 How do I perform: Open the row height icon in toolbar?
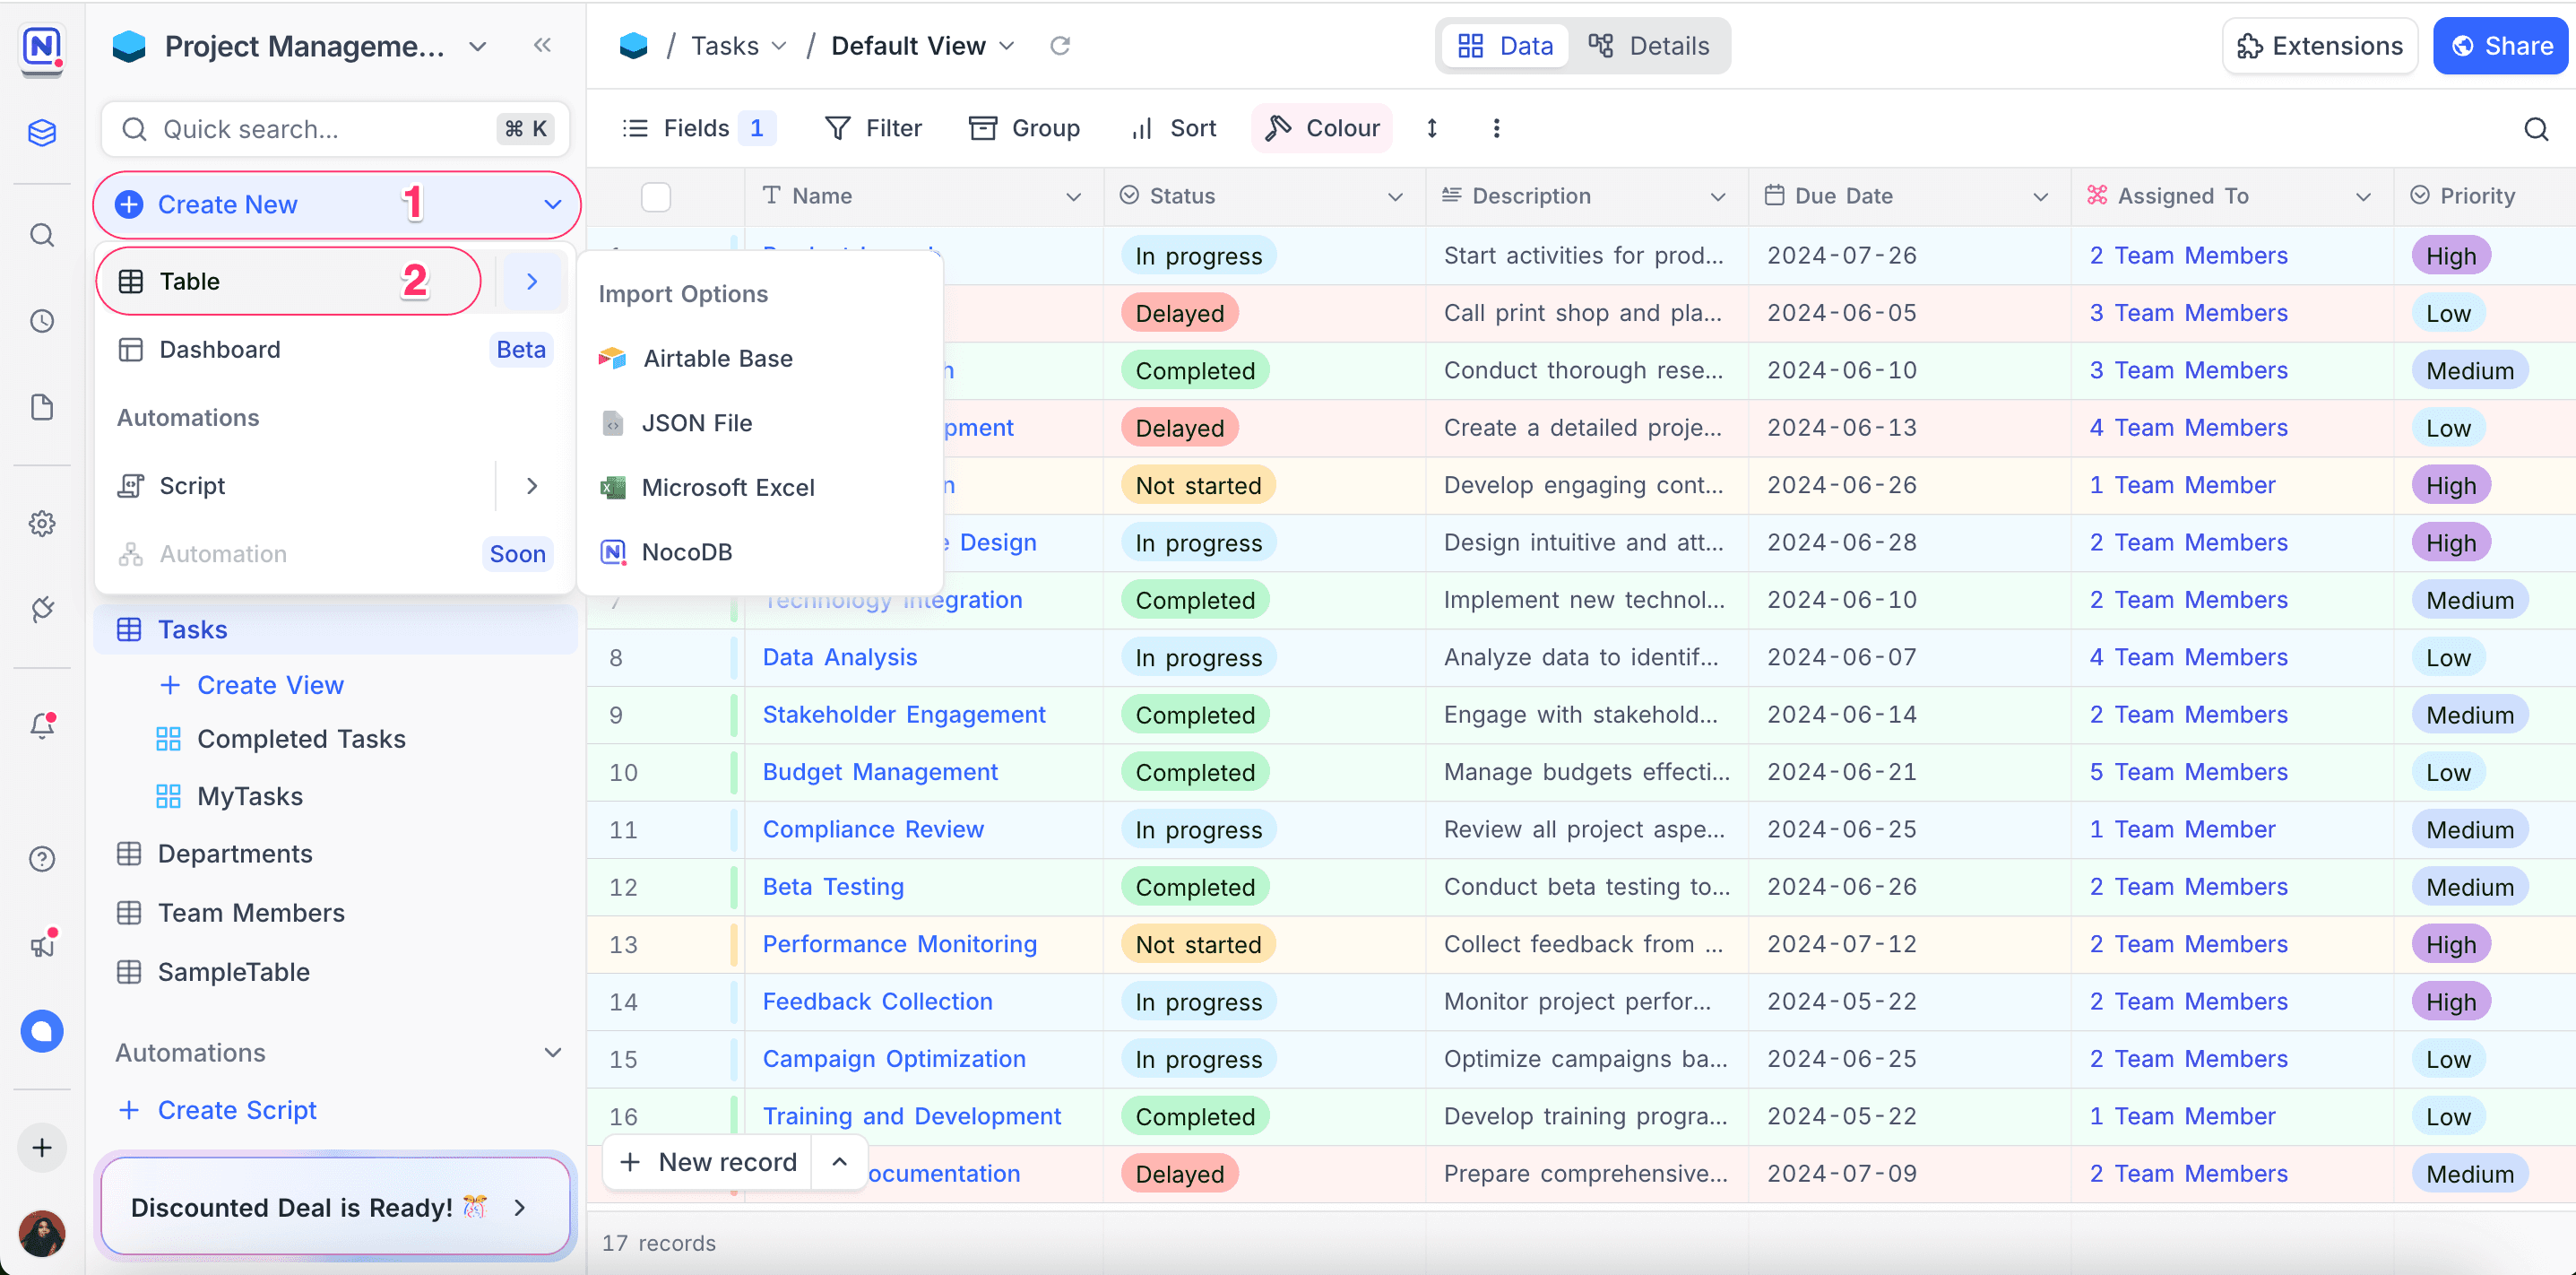point(1431,128)
